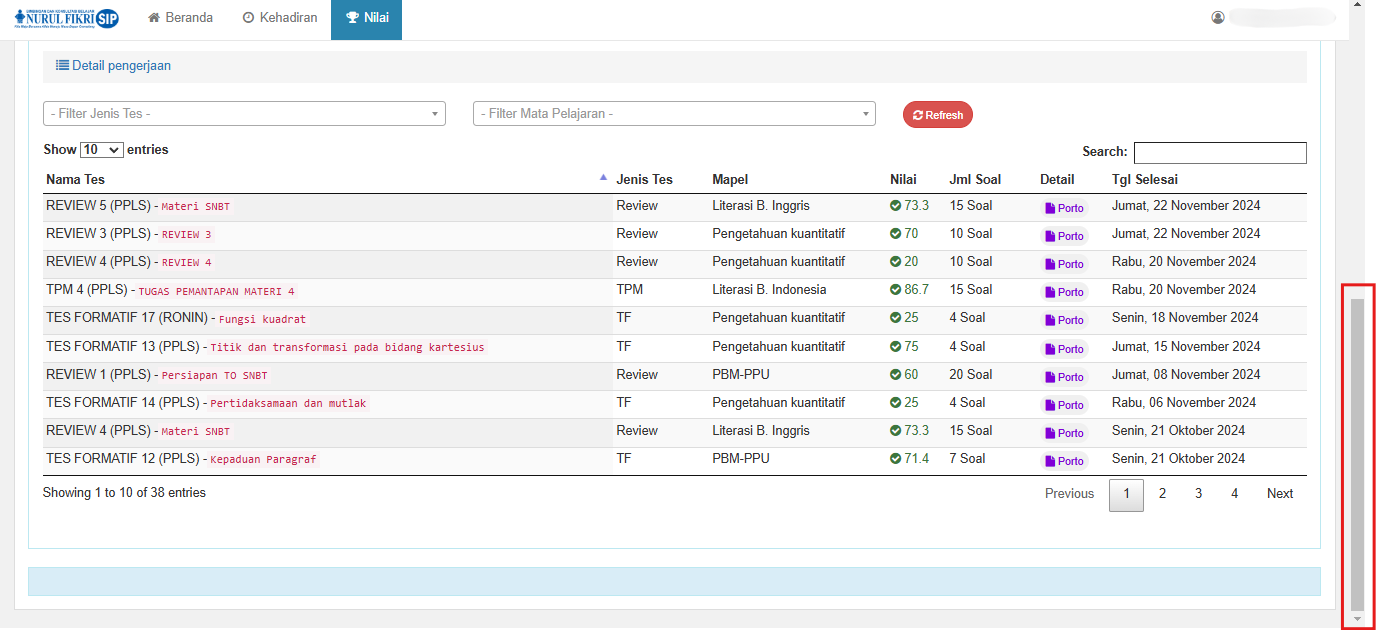The width and height of the screenshot is (1376, 630).
Task: Expand the Filter Jenis Tes dropdown
Action: 244,114
